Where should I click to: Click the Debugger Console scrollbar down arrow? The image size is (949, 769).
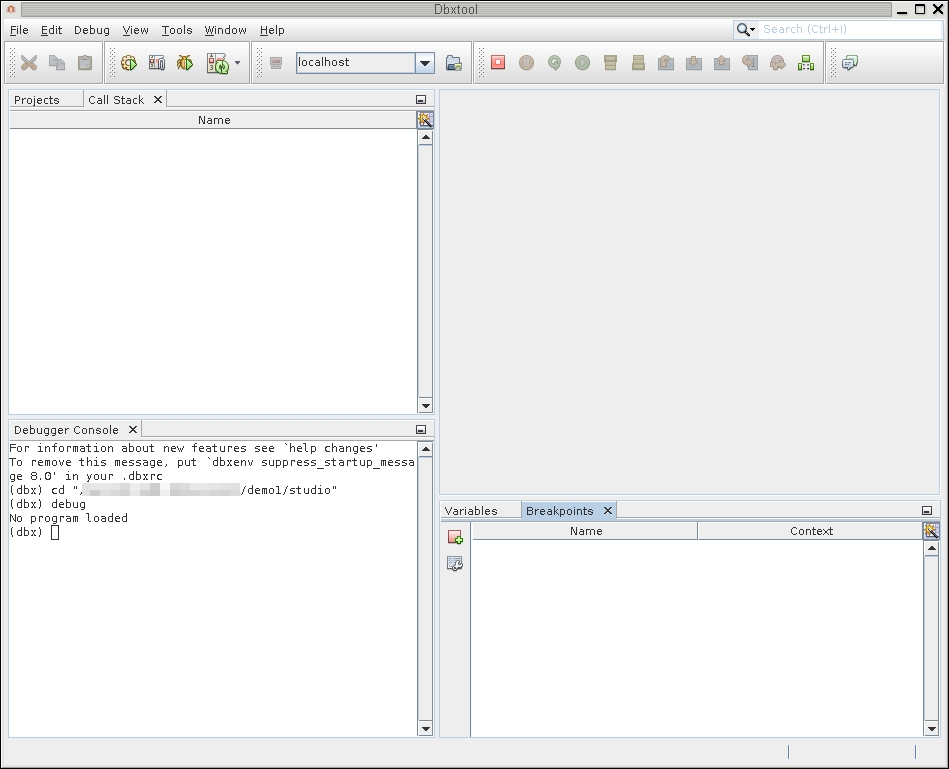tap(425, 729)
